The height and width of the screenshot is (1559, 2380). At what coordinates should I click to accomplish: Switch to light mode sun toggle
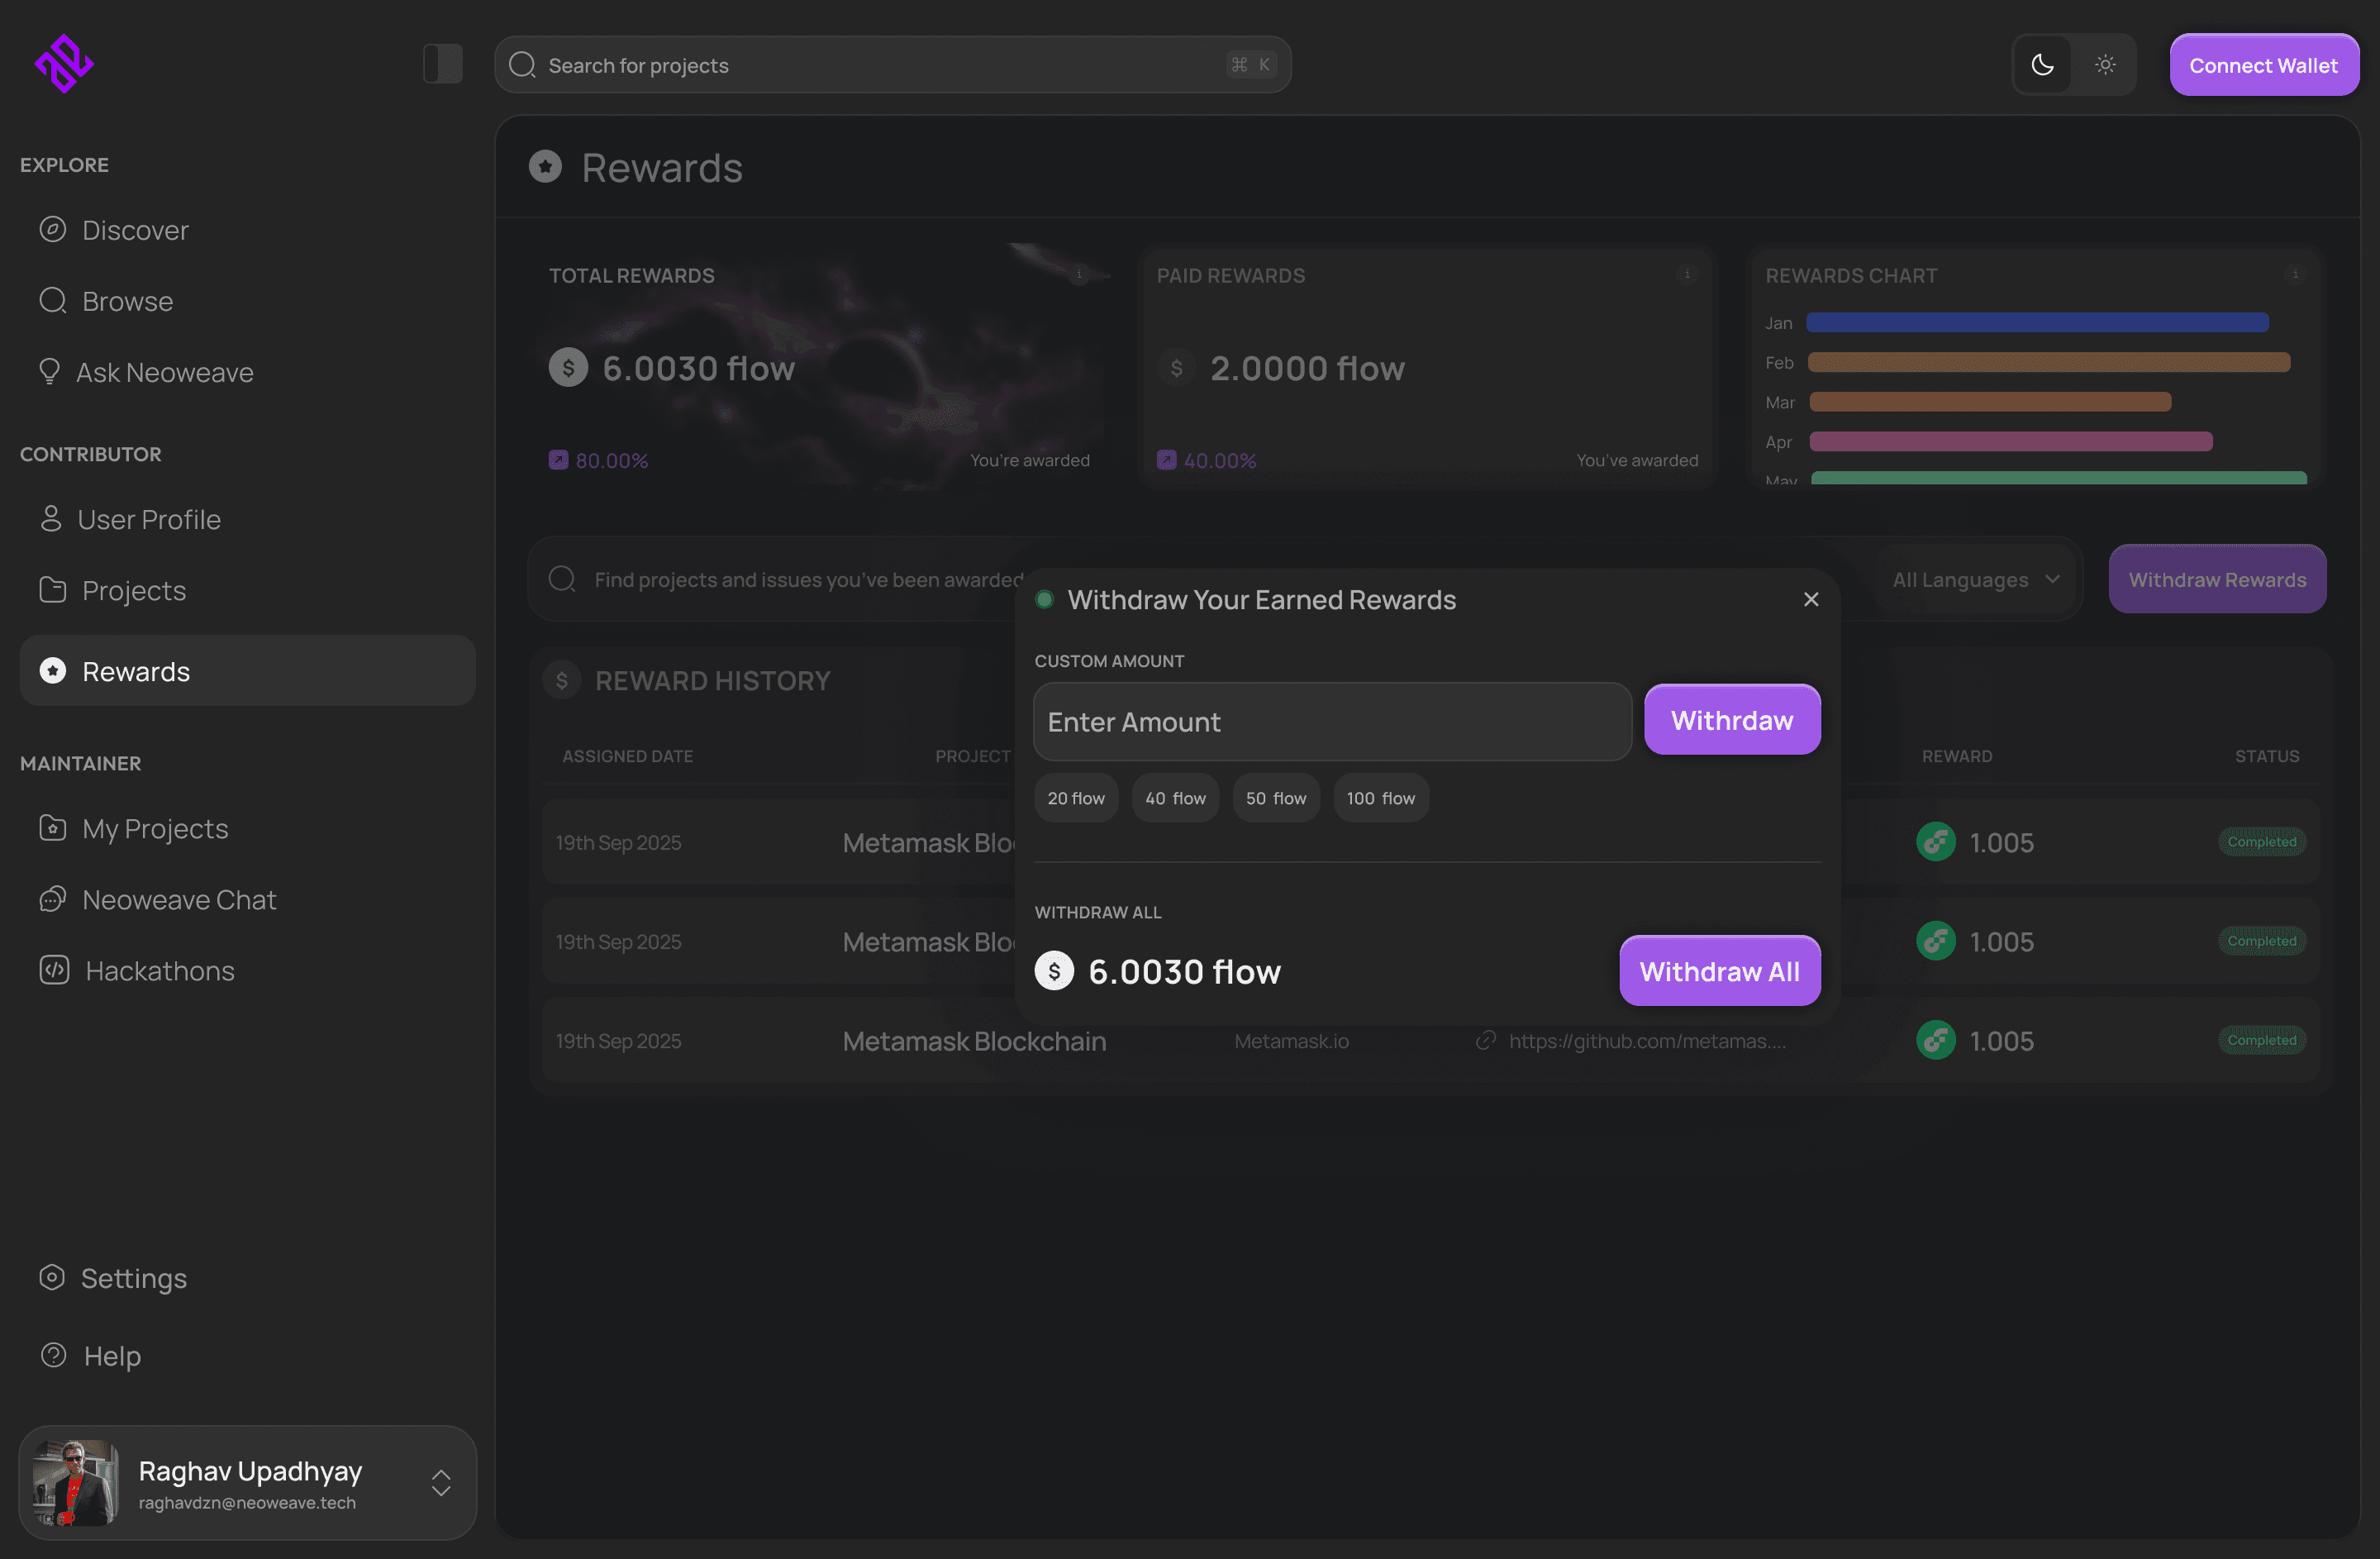point(2105,65)
